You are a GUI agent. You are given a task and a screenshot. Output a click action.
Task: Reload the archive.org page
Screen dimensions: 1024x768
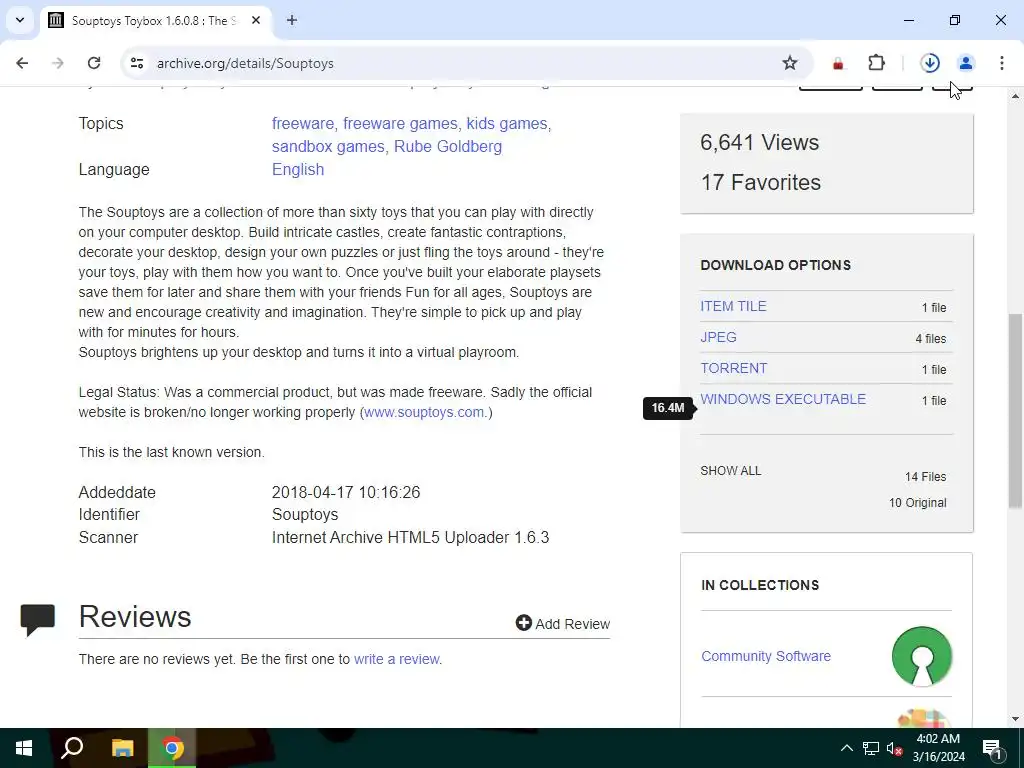pyautogui.click(x=94, y=63)
